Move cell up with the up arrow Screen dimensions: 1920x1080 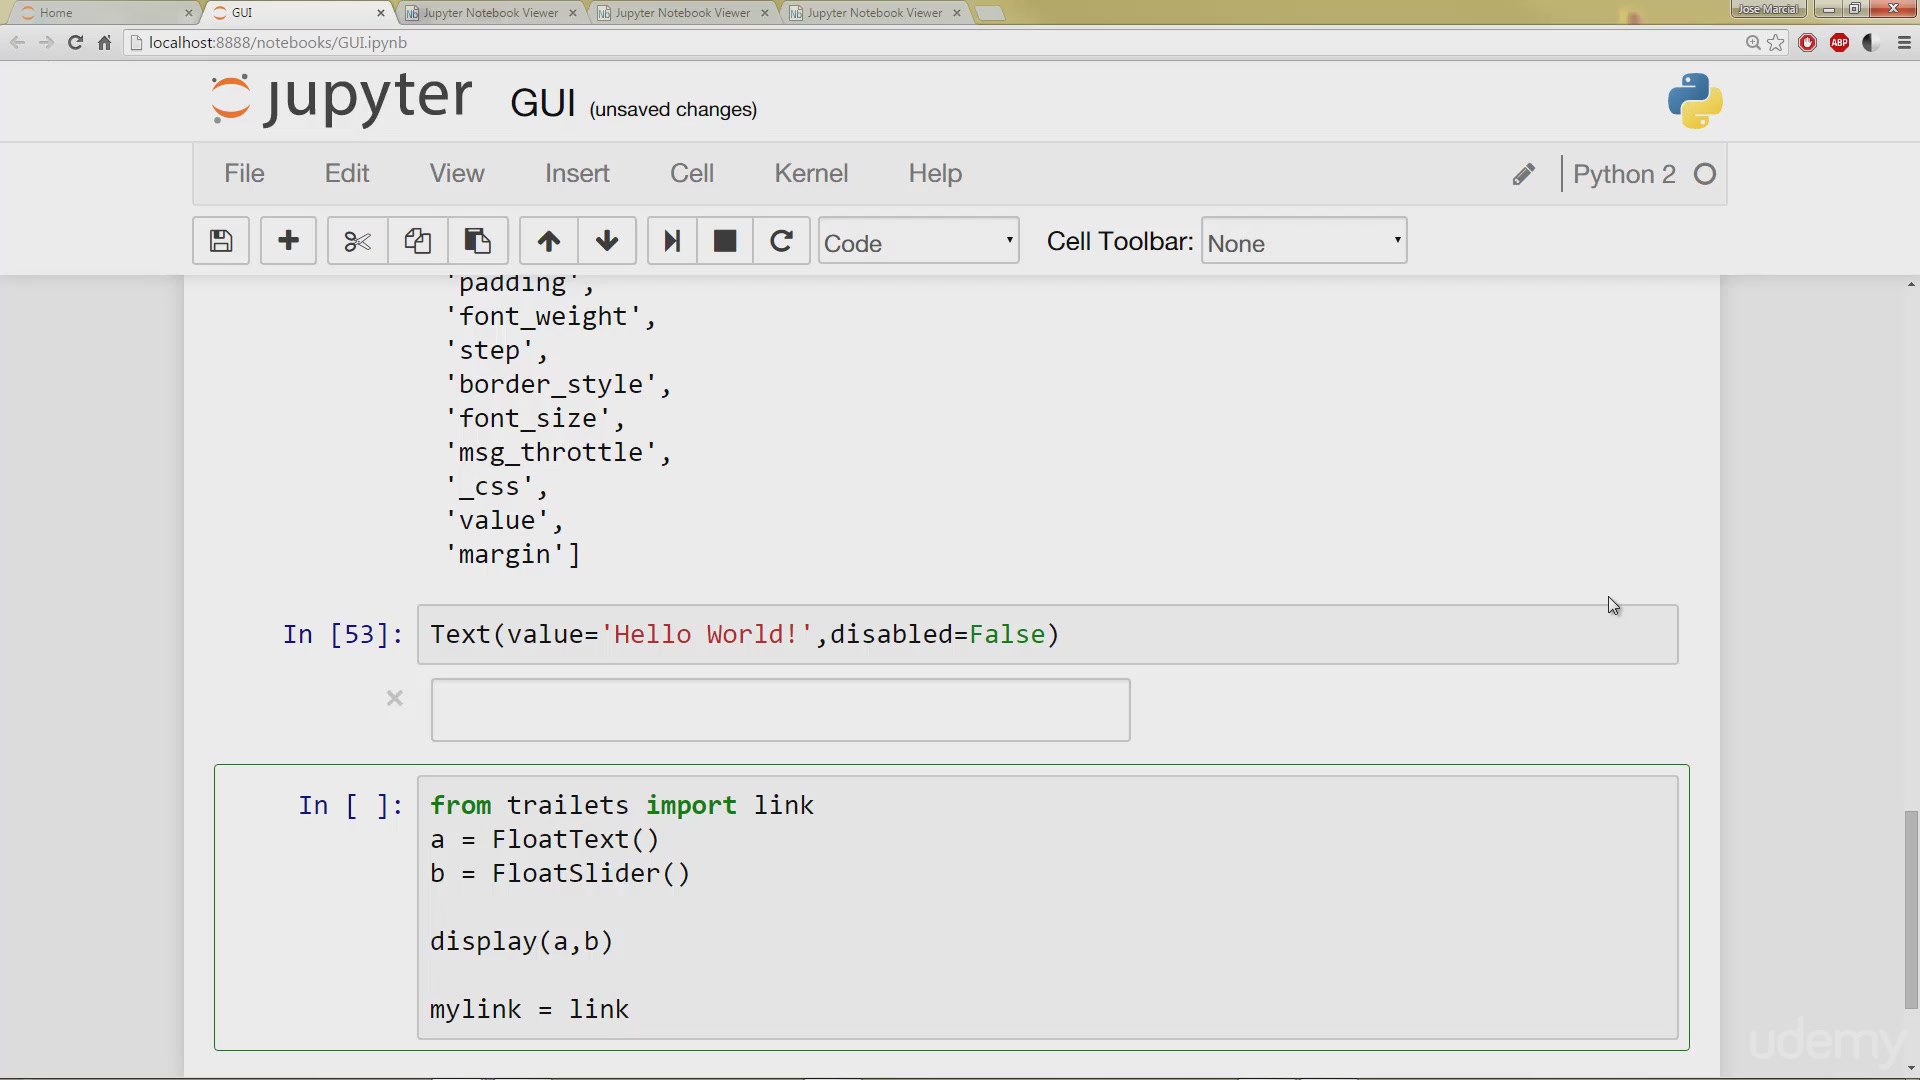[548, 241]
